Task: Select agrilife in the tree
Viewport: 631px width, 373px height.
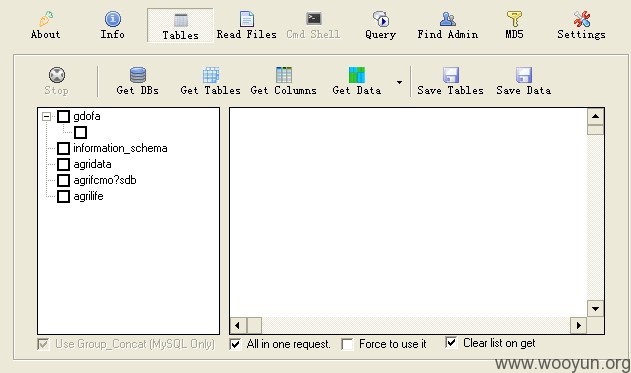Action: pyautogui.click(x=88, y=196)
